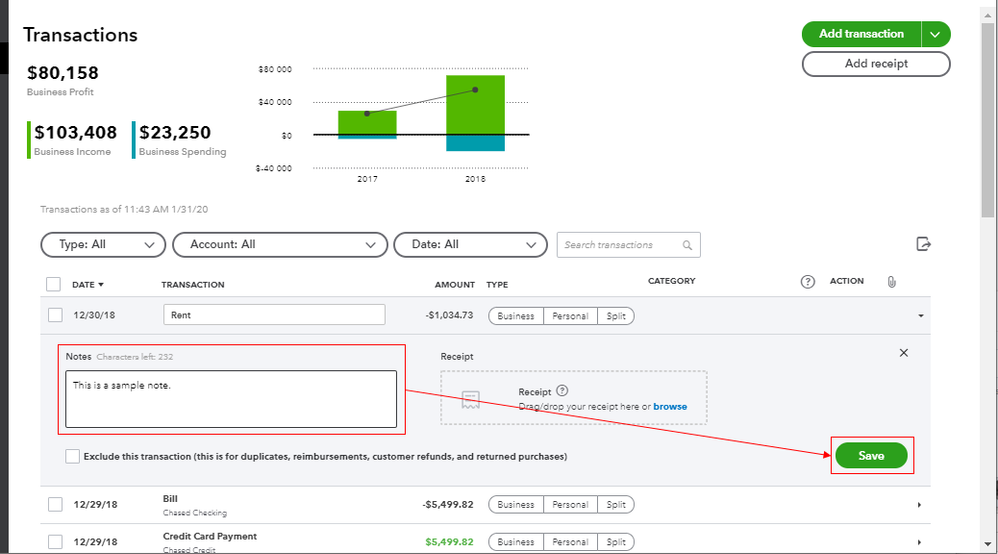
Task: Click the AMOUNT column header
Action: click(454, 285)
